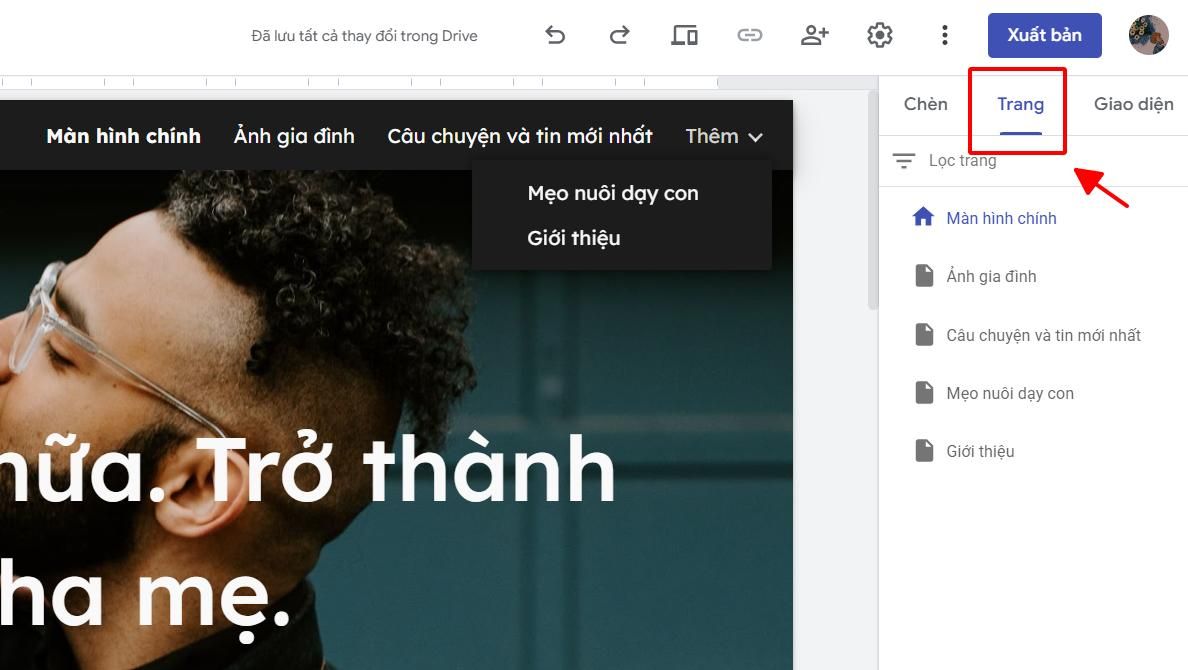Open the three-dot more menu
Image resolution: width=1188 pixels, height=670 pixels.
pos(945,35)
